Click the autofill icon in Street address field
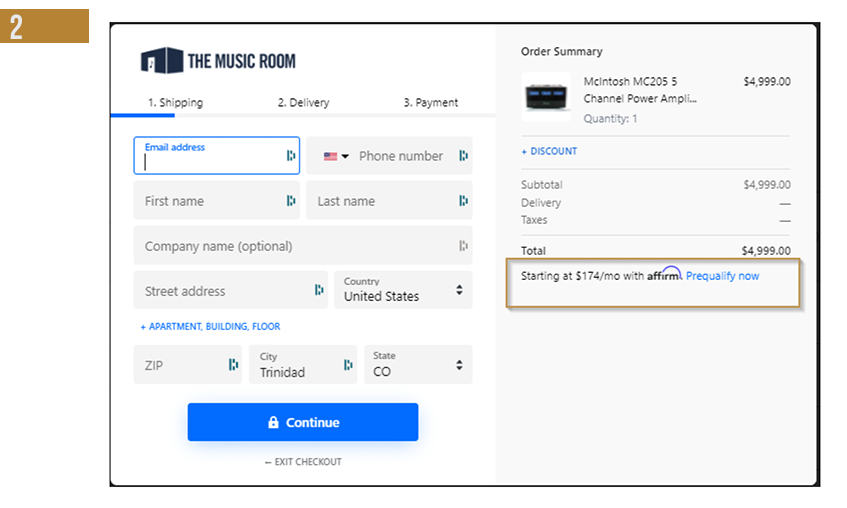This screenshot has width=847, height=508. tap(318, 291)
